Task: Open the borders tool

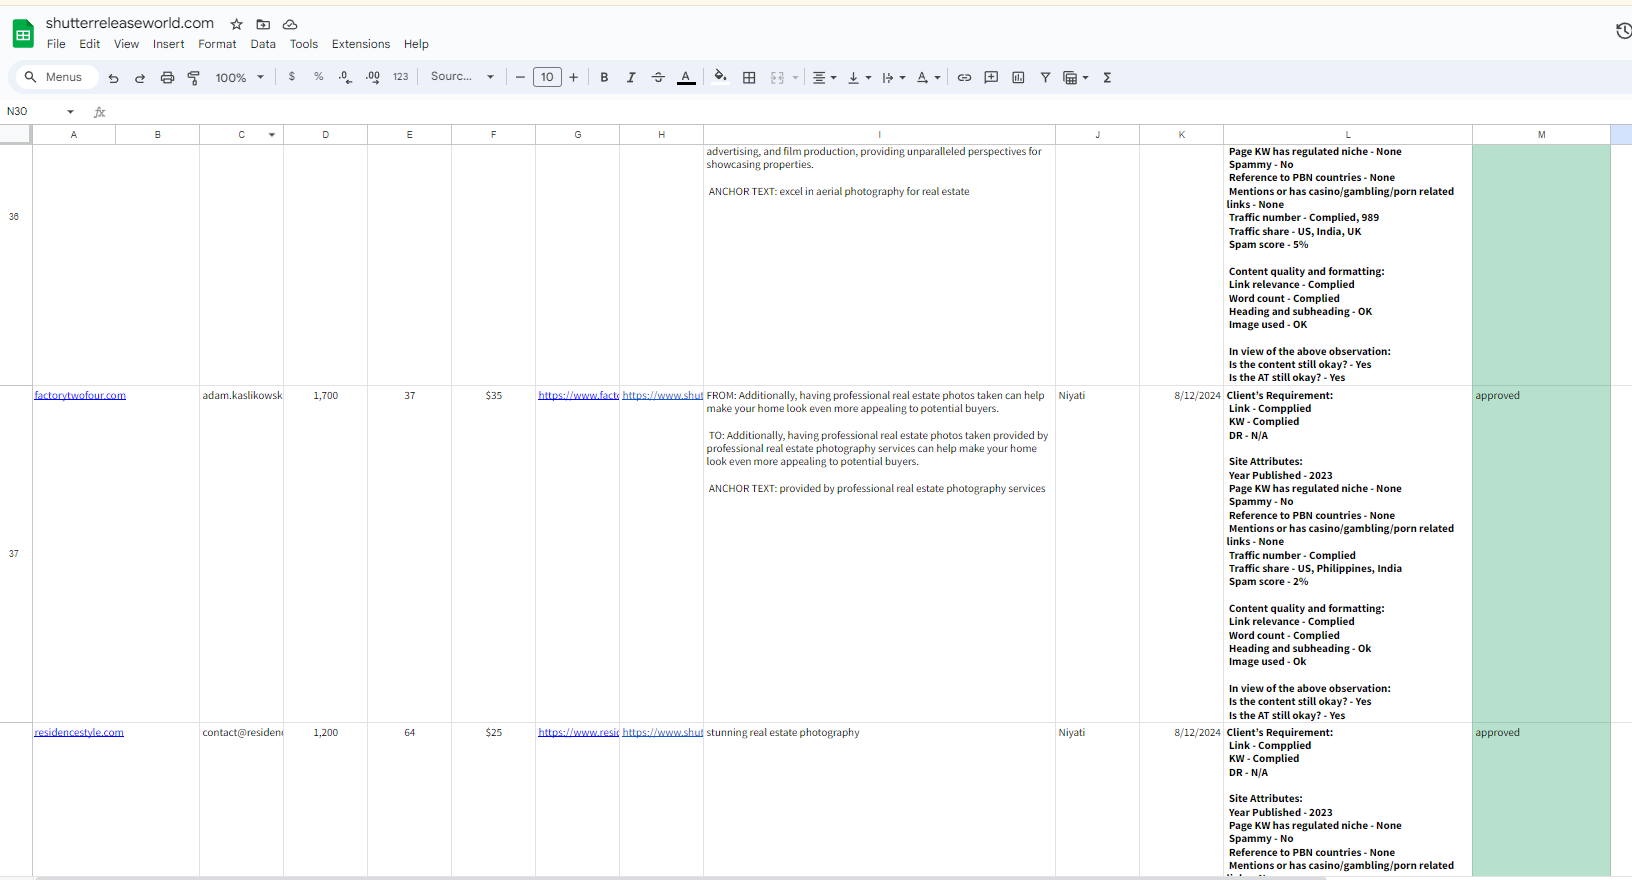Action: pos(749,77)
